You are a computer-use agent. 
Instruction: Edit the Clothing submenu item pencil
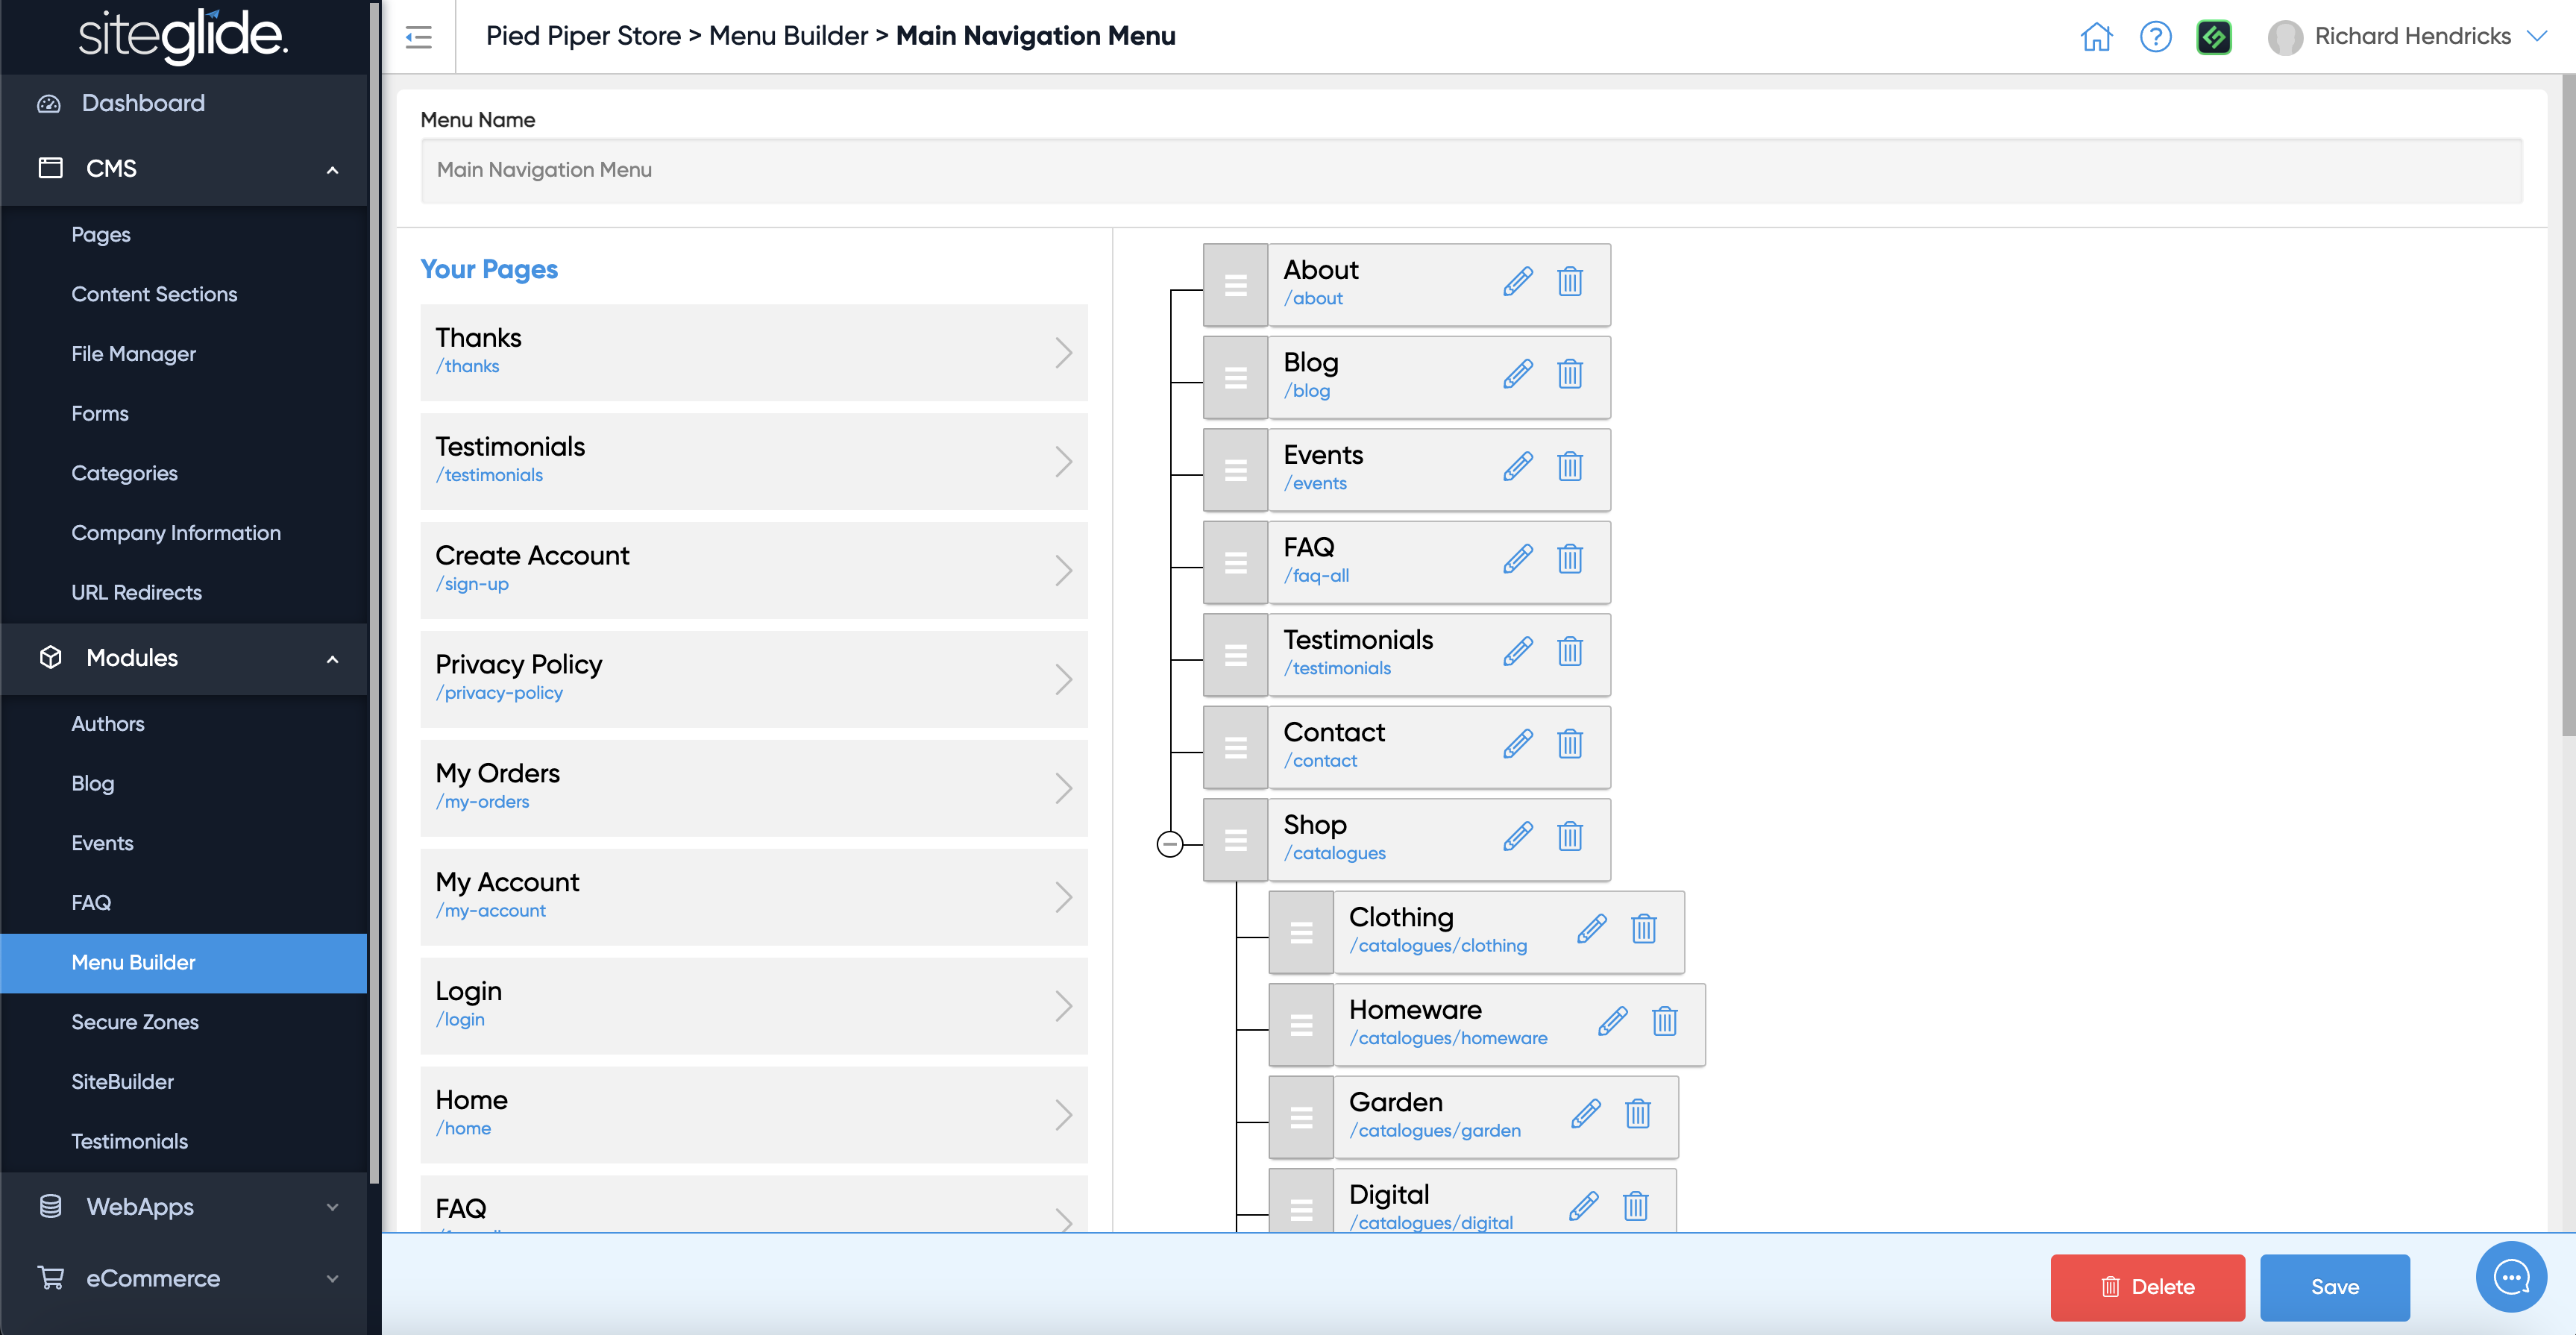[1592, 929]
